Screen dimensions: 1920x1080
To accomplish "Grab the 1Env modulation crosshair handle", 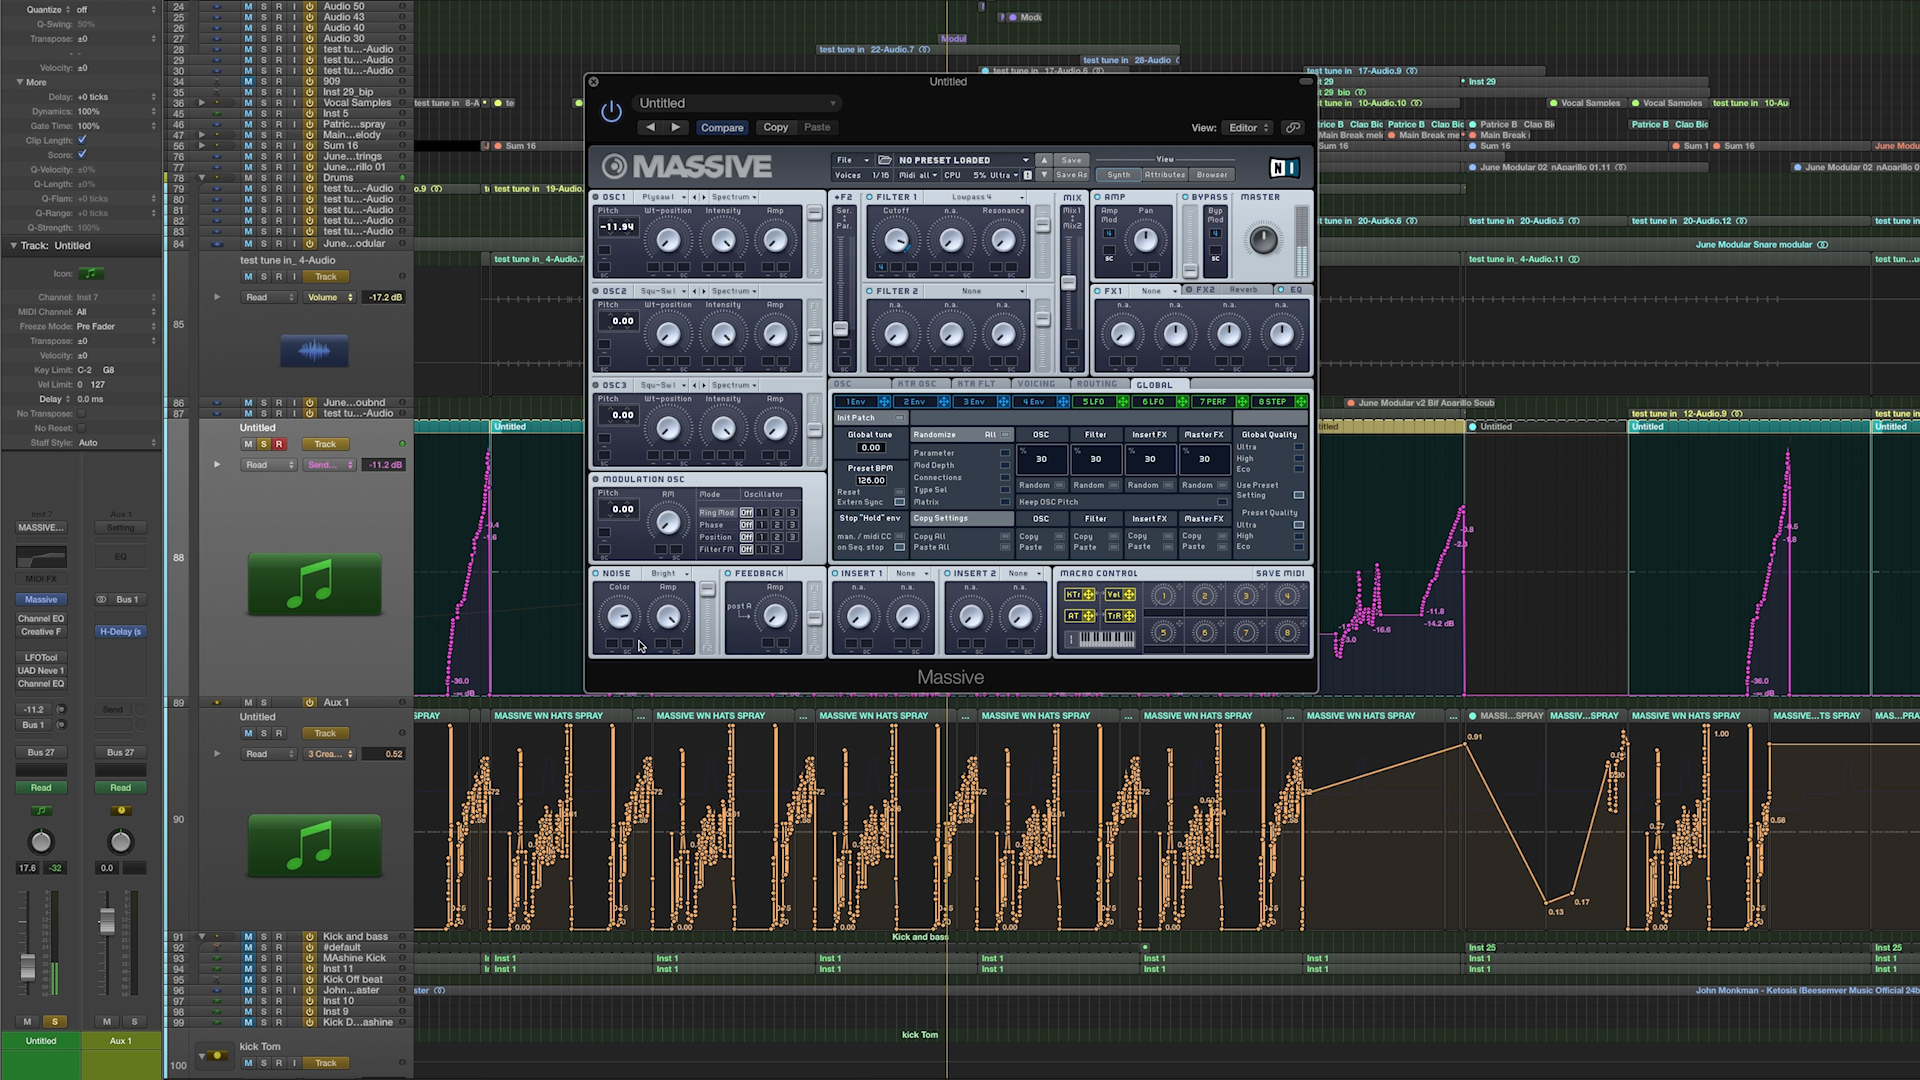I will coord(884,402).
